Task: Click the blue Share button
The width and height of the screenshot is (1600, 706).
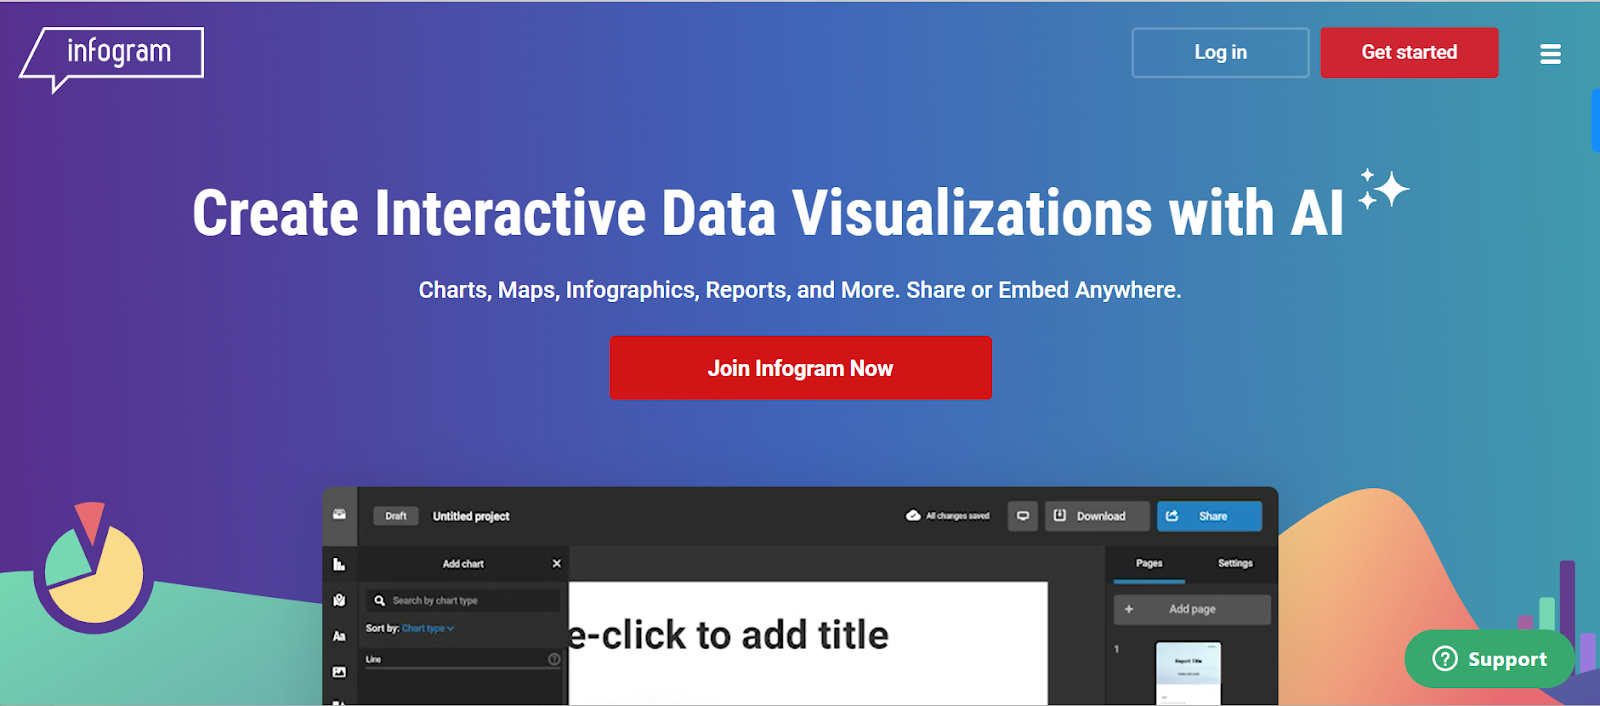Action: (x=1209, y=516)
